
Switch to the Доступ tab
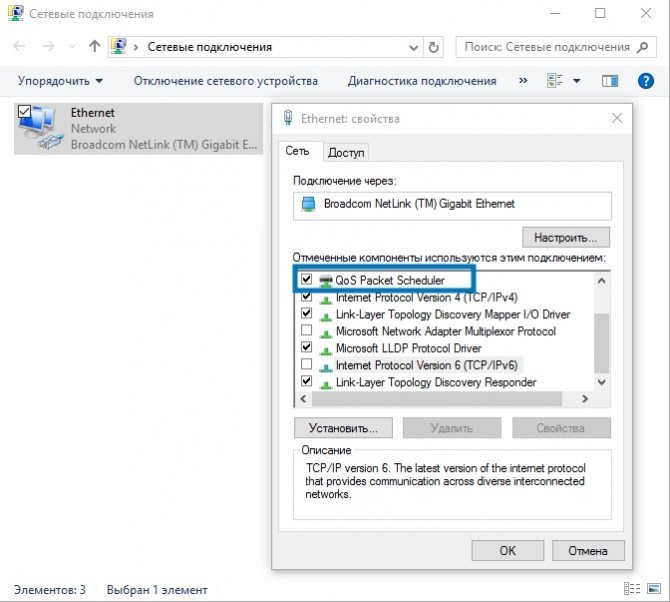pos(346,153)
